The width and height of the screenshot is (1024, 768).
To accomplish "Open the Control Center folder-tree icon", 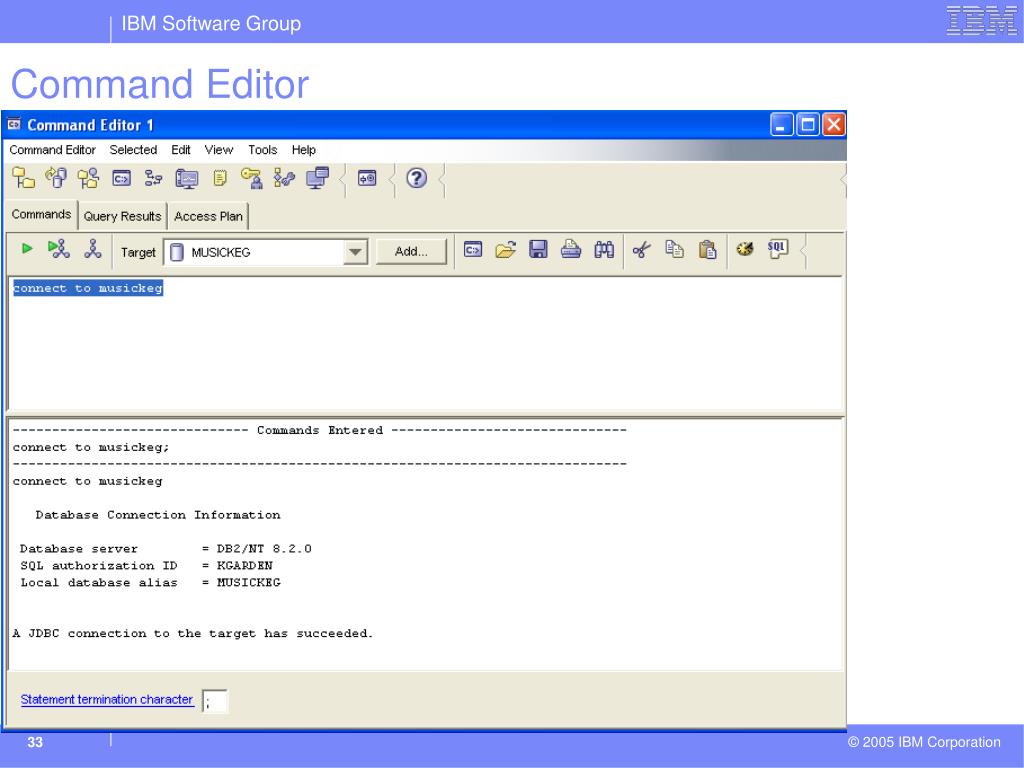I will coord(24,178).
